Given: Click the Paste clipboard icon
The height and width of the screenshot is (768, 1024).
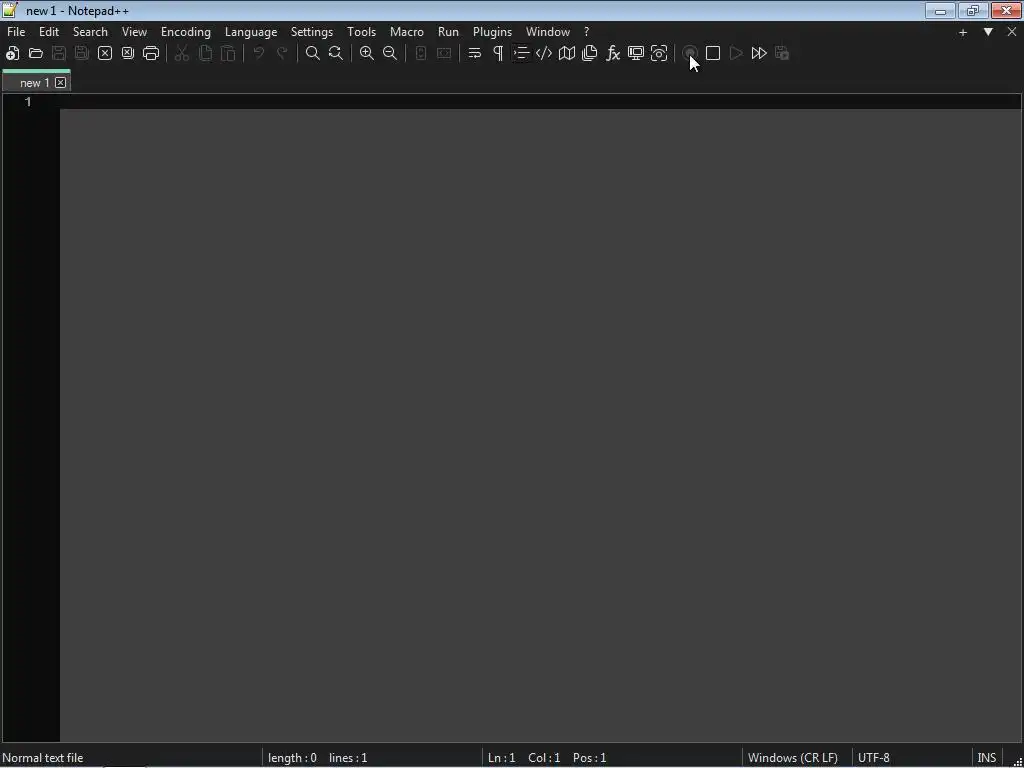Looking at the screenshot, I should 228,54.
